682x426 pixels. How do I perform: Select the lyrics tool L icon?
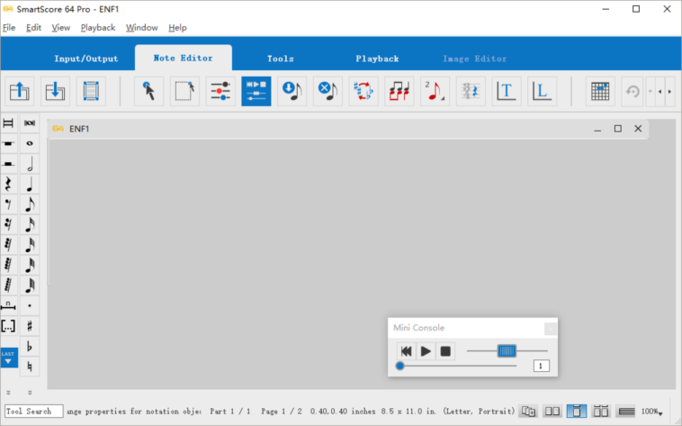click(x=541, y=92)
